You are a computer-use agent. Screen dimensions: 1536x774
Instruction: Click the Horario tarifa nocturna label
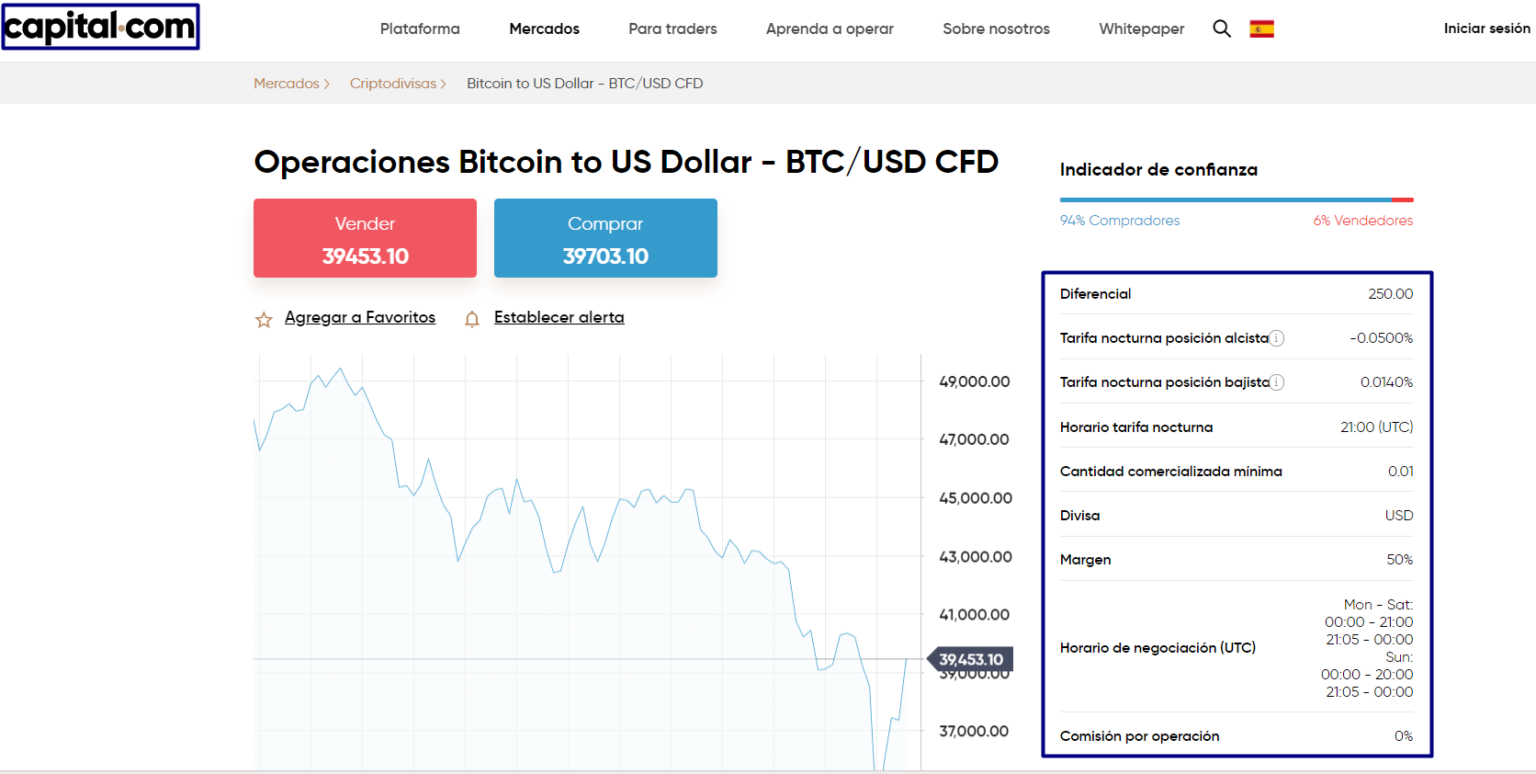point(1136,427)
